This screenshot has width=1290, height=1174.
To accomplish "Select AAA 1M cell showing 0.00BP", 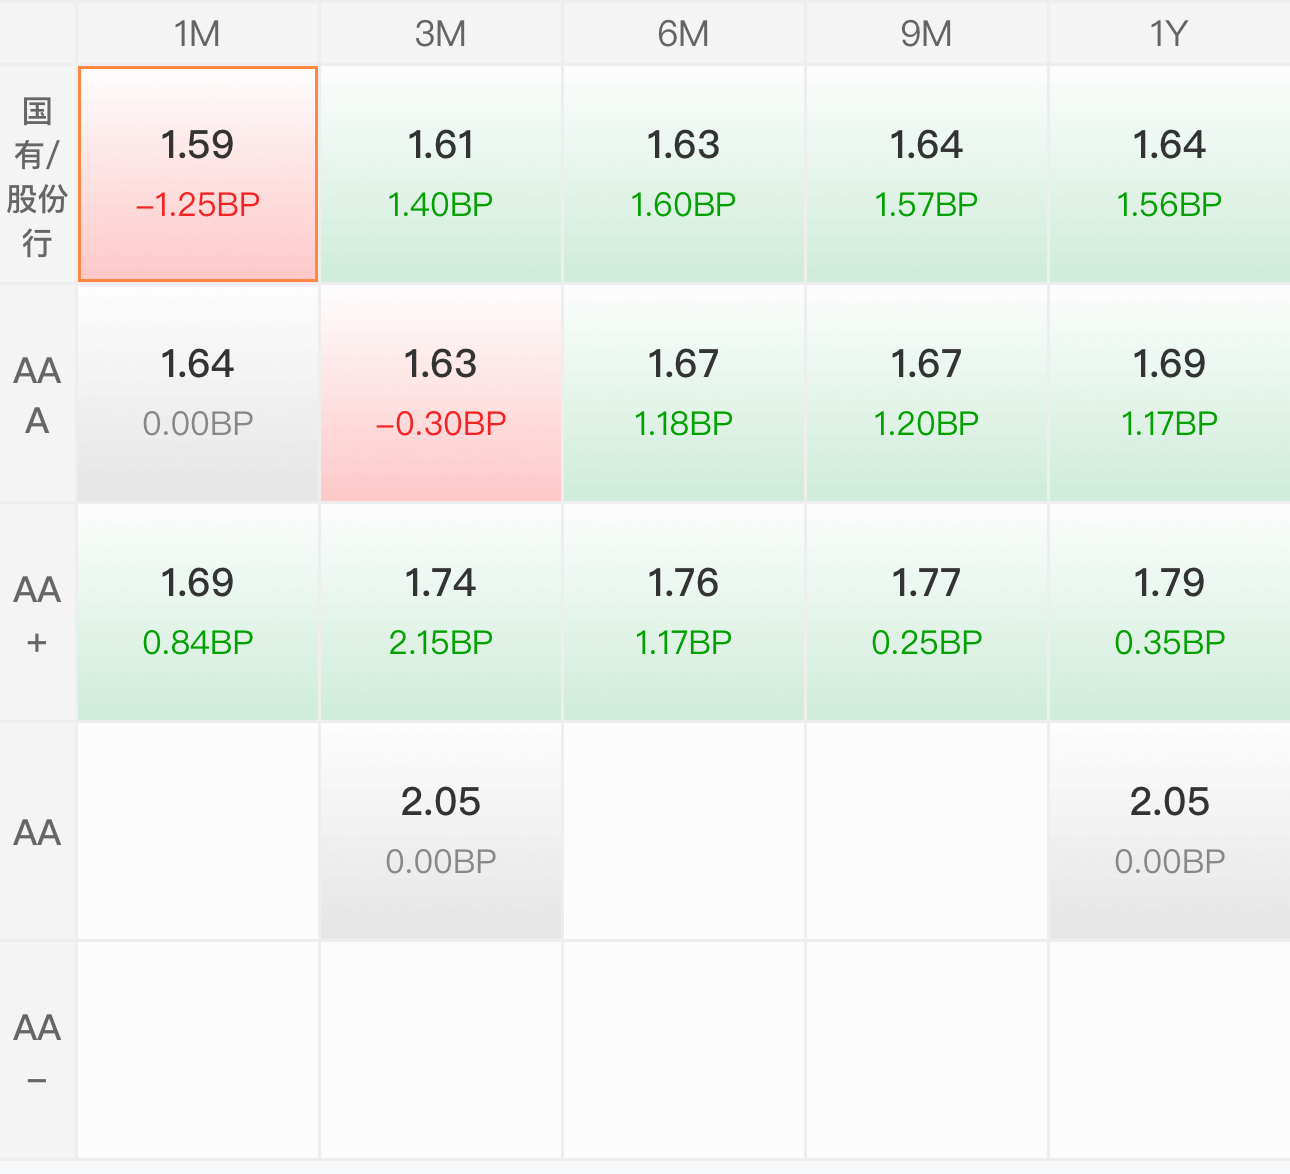I will click(x=198, y=393).
